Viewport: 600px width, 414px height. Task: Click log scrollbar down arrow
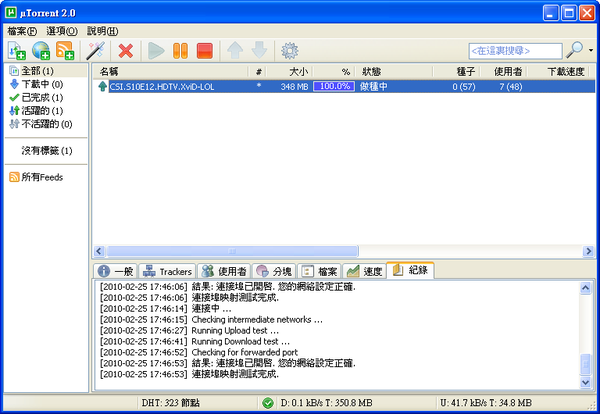coord(585,382)
